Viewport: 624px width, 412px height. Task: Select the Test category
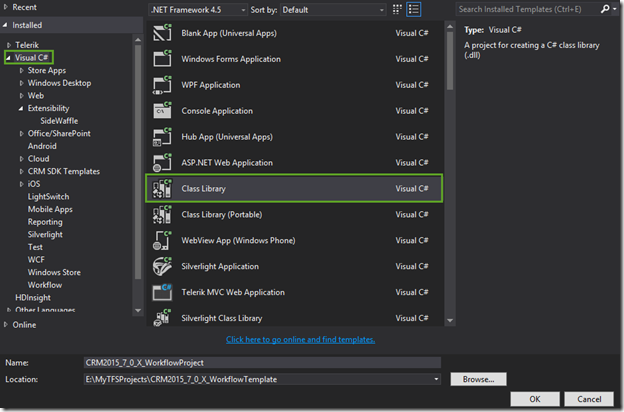[35, 247]
